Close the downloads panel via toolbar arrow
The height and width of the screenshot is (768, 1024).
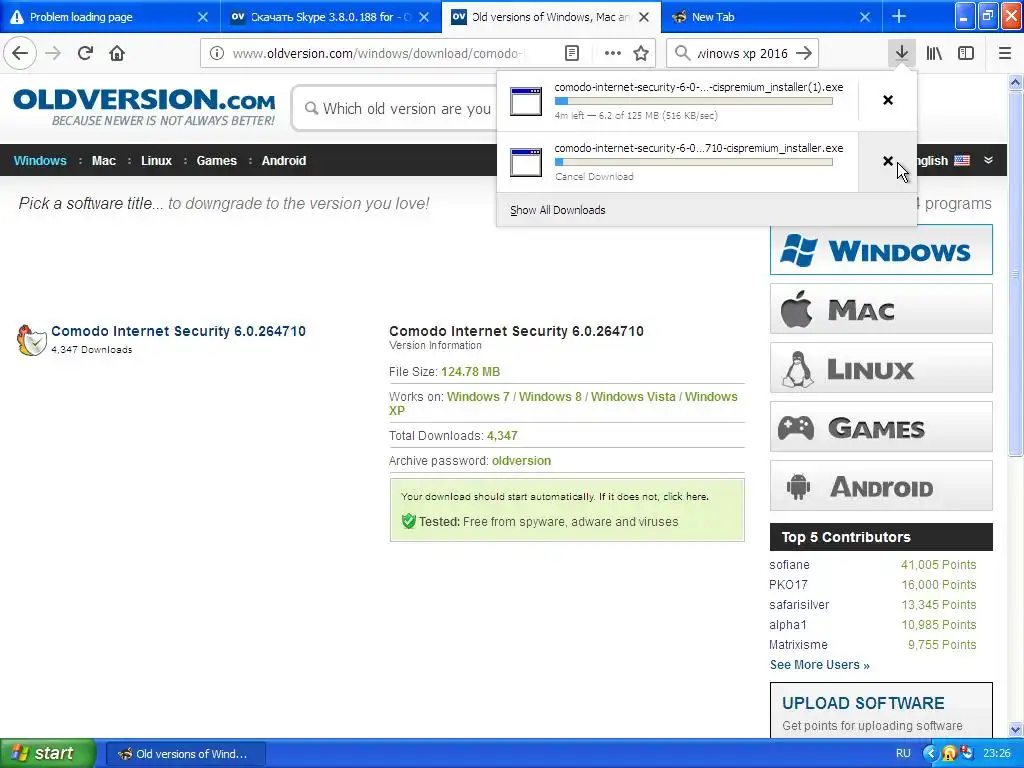click(x=901, y=53)
